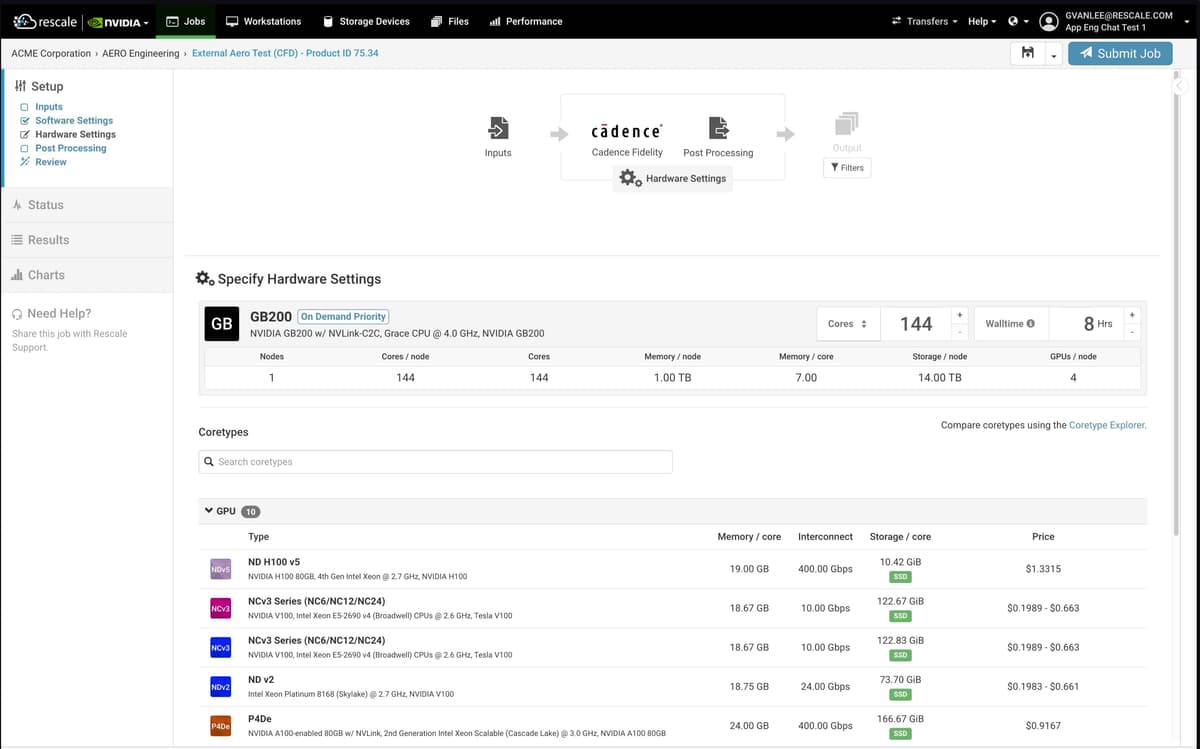Click the ND v2 coretype name
1200x749 pixels.
click(x=263, y=680)
